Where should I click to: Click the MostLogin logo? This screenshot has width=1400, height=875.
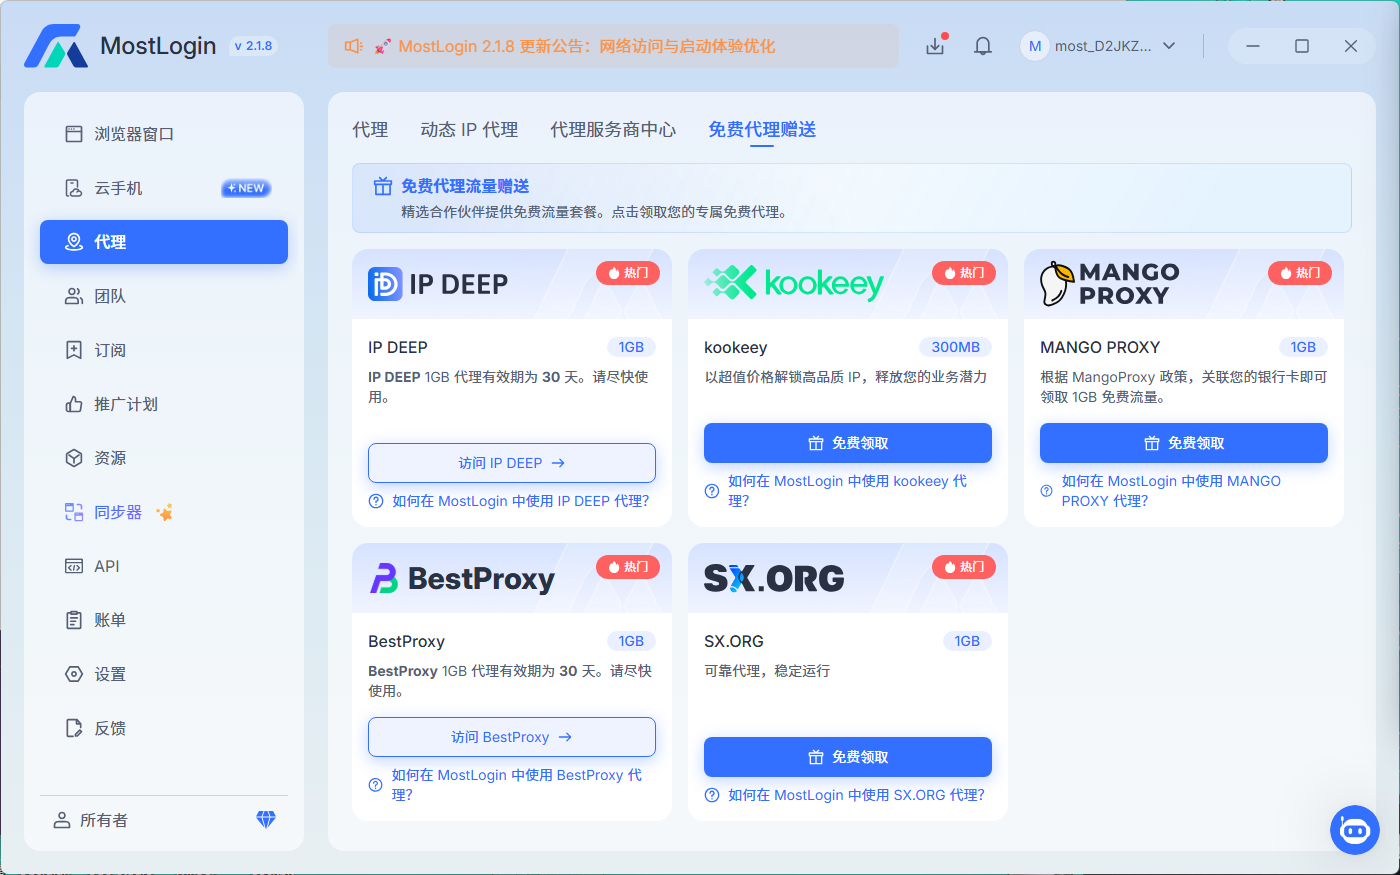pos(56,46)
